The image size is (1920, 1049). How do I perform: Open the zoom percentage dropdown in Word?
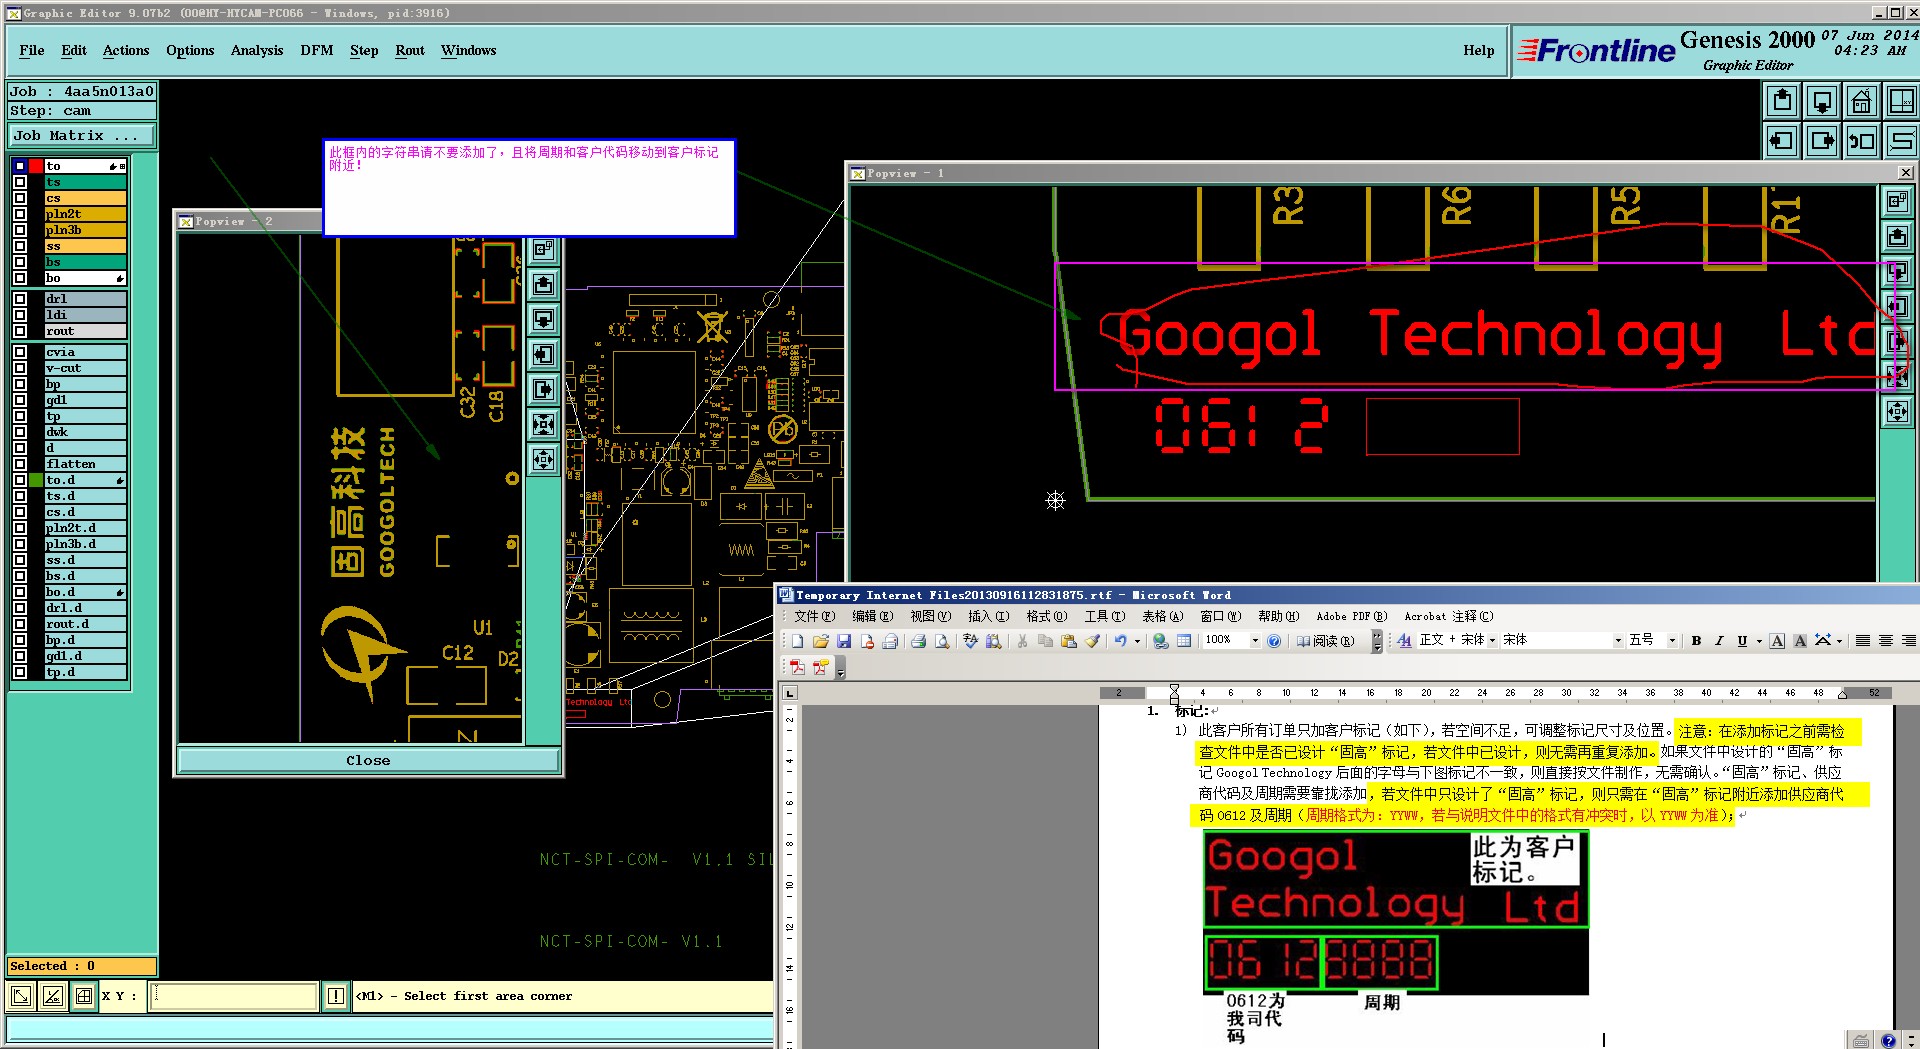(x=1255, y=641)
